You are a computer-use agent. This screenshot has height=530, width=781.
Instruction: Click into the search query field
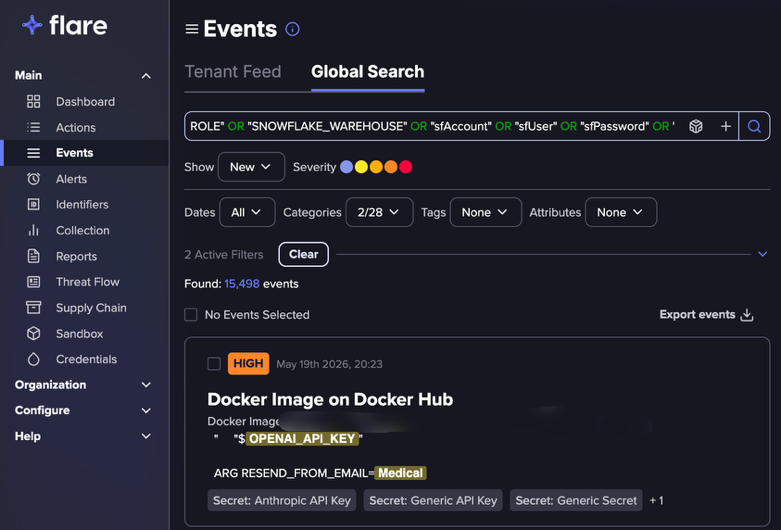(432, 126)
